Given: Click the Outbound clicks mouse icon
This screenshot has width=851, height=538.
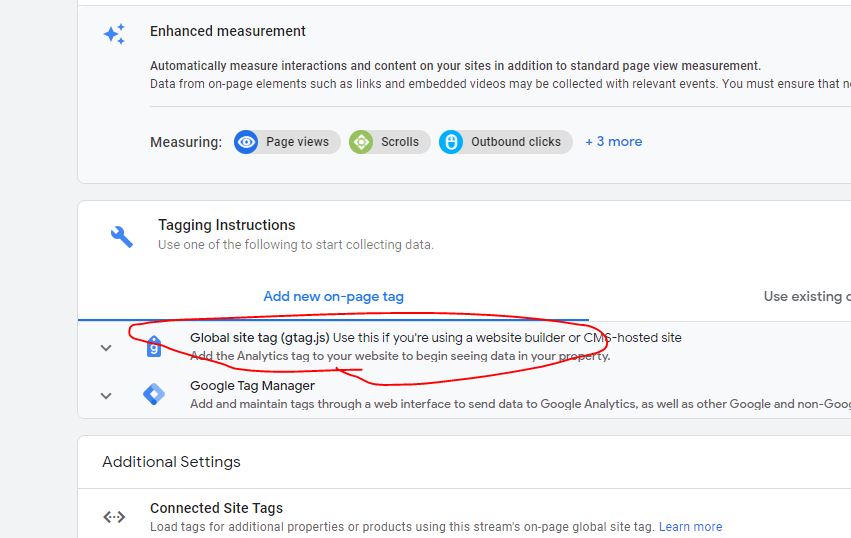Looking at the screenshot, I should pos(451,142).
